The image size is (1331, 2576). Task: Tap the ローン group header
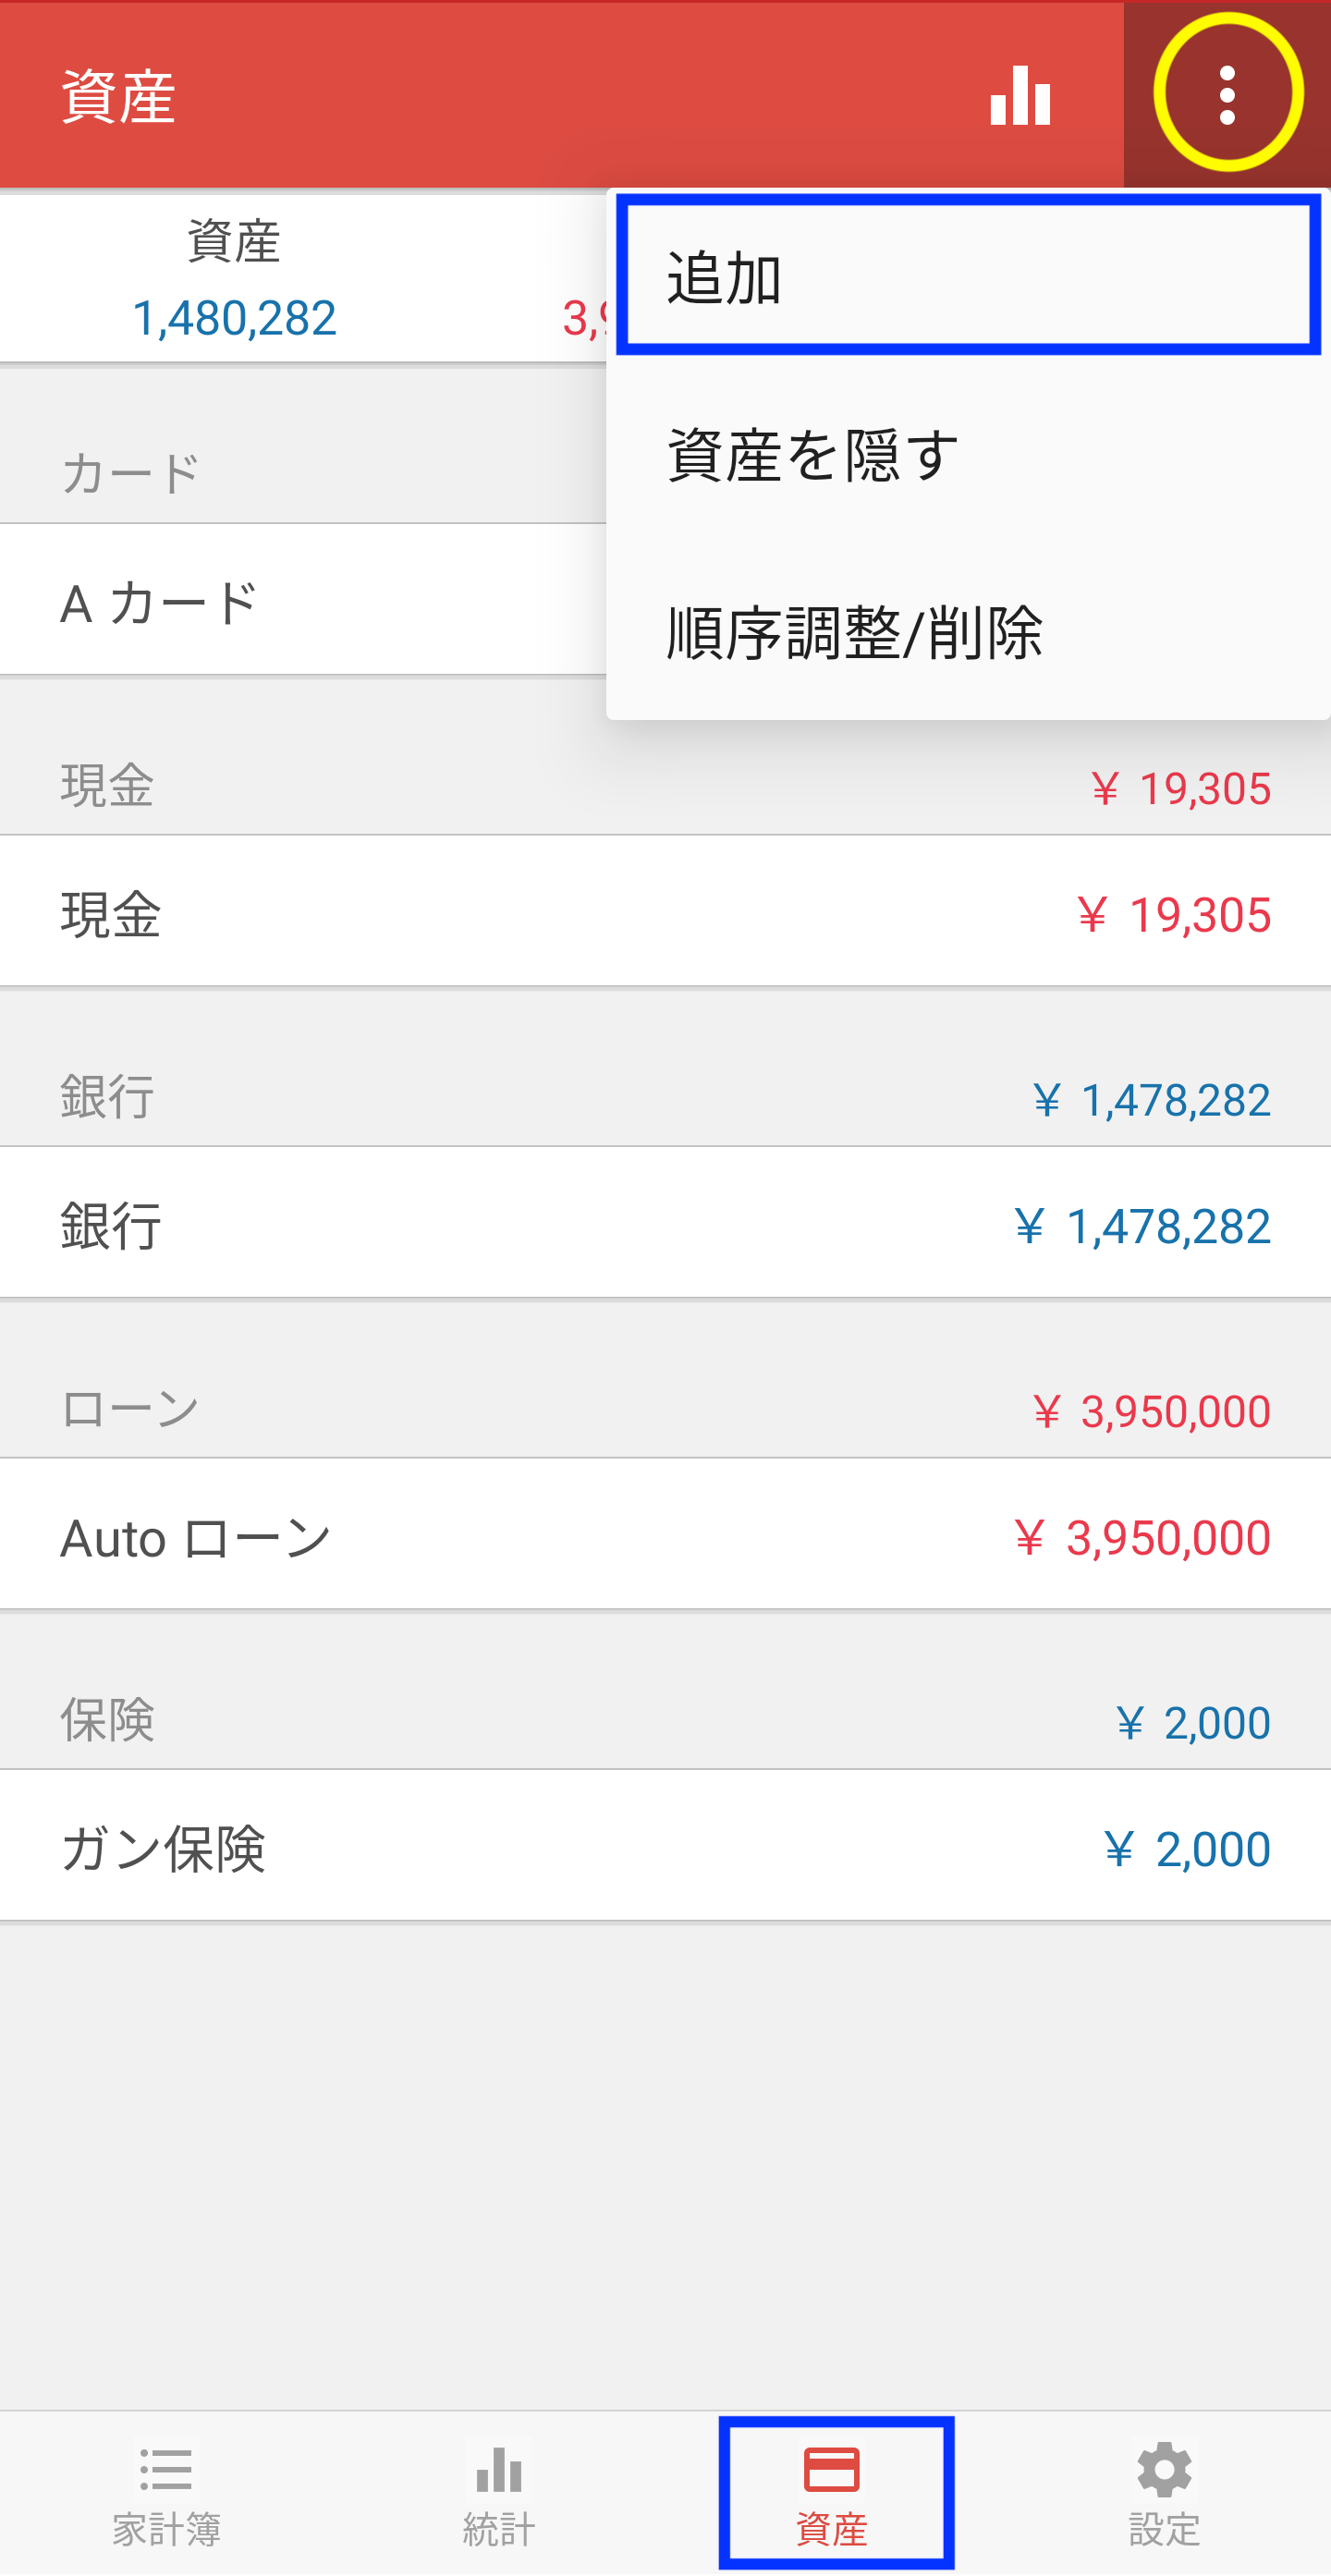(x=665, y=1408)
